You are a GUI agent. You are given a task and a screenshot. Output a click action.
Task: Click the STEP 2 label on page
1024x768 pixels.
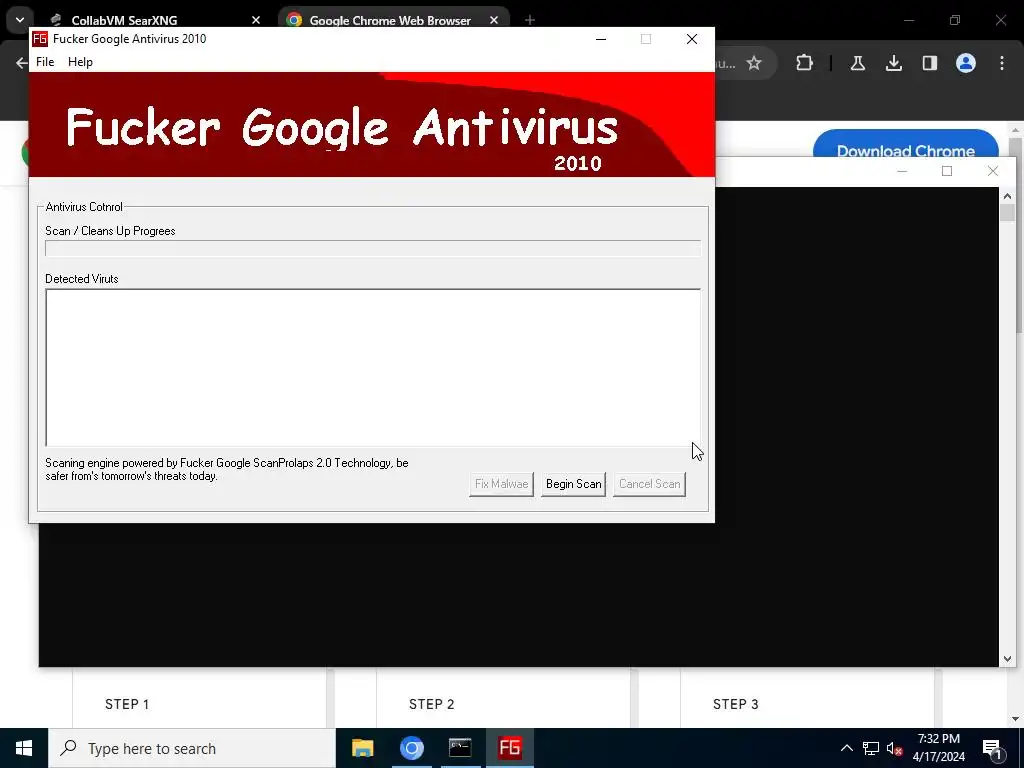(x=431, y=704)
